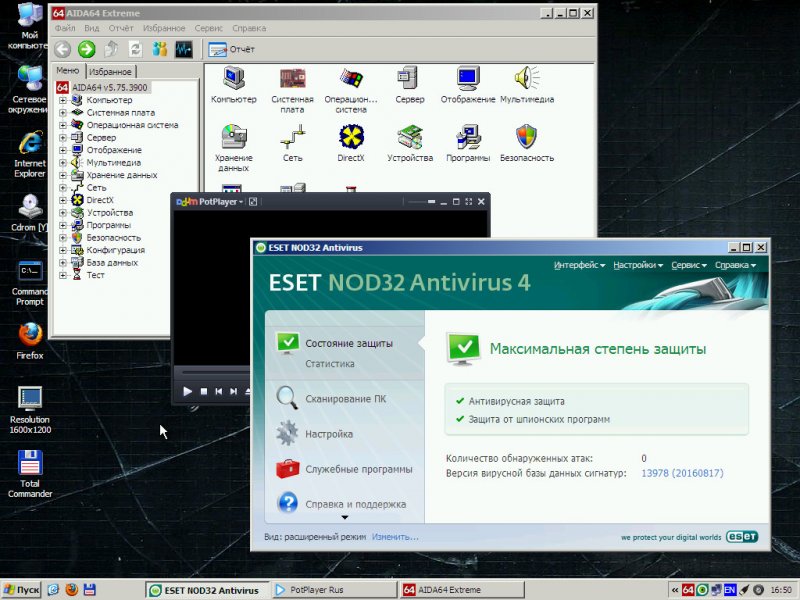800x600 pixels.
Task: Open the Сервис menu in AIDA64 menu bar
Action: pyautogui.click(x=209, y=28)
